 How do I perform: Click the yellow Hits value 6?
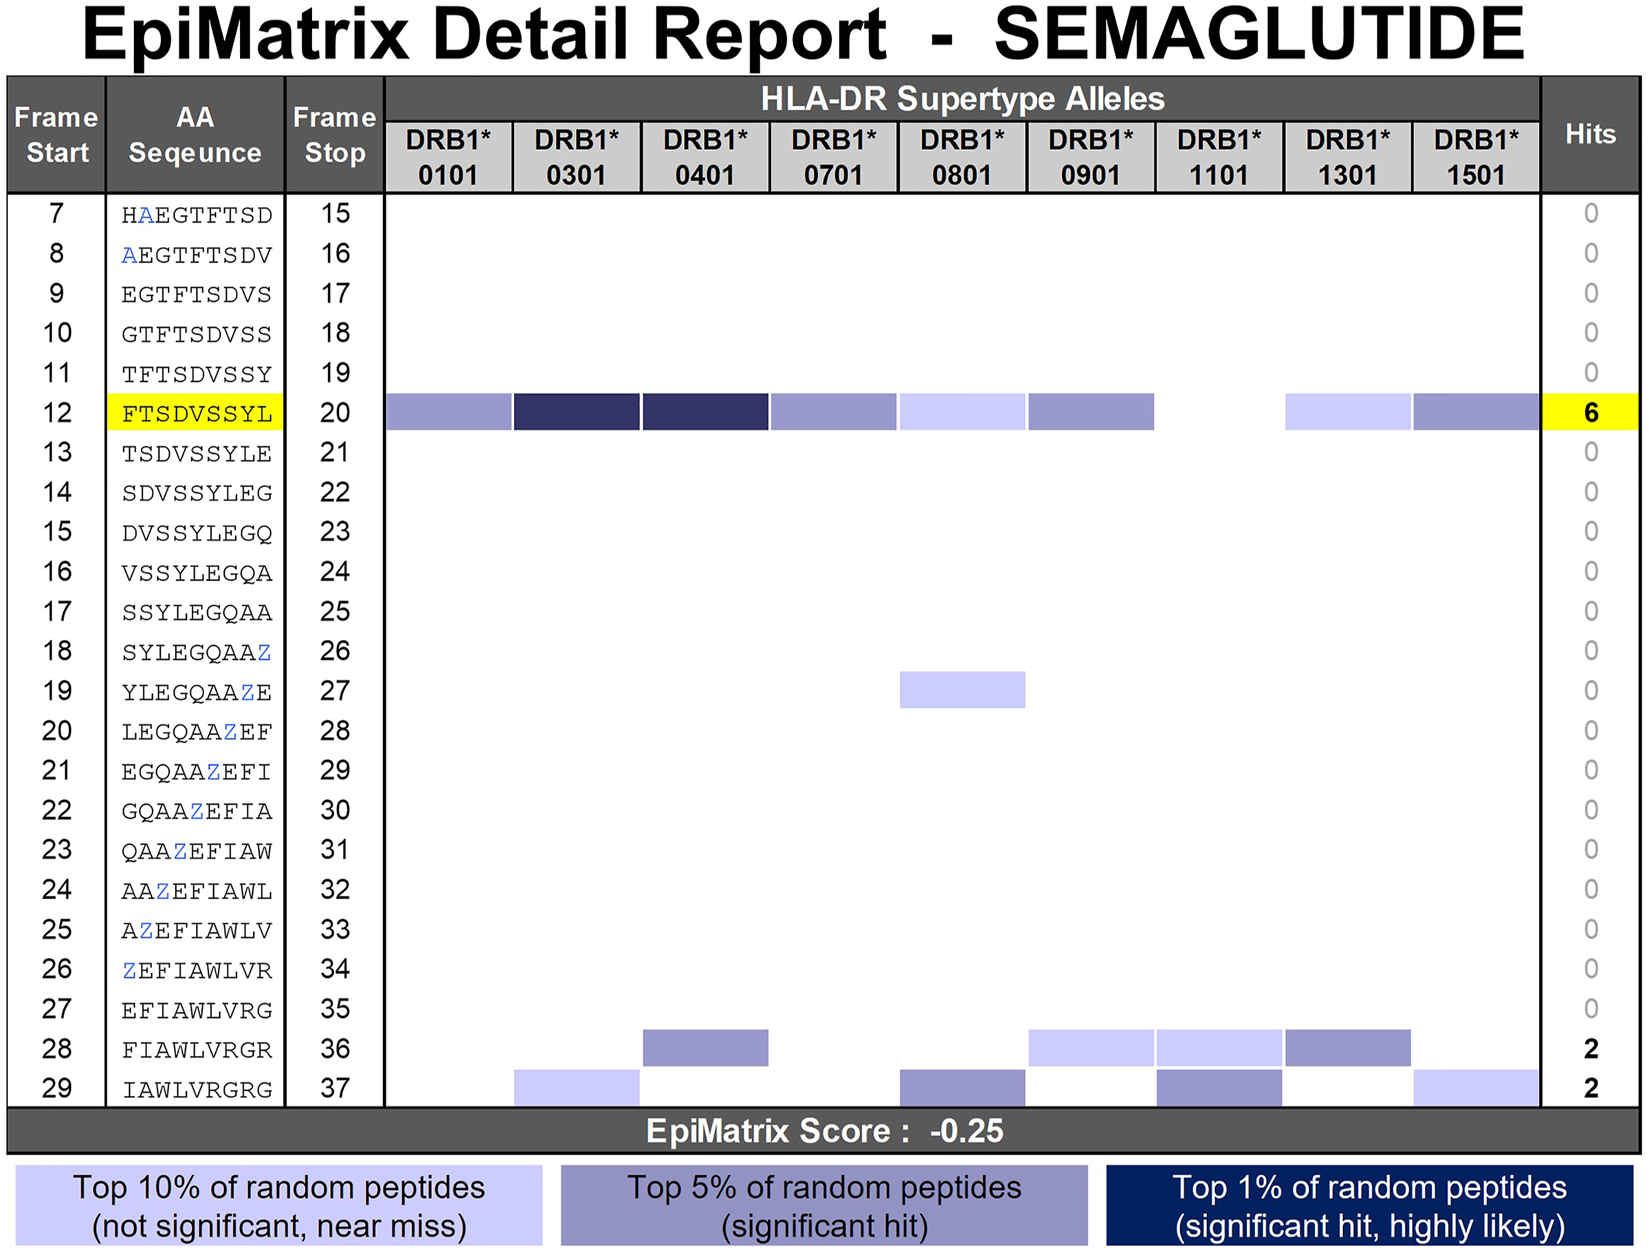1590,413
